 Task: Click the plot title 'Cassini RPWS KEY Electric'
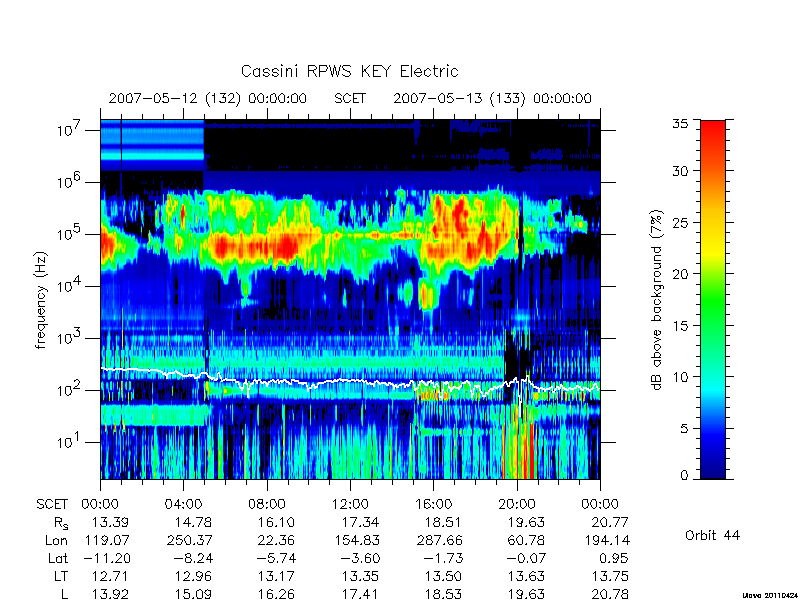tap(349, 71)
